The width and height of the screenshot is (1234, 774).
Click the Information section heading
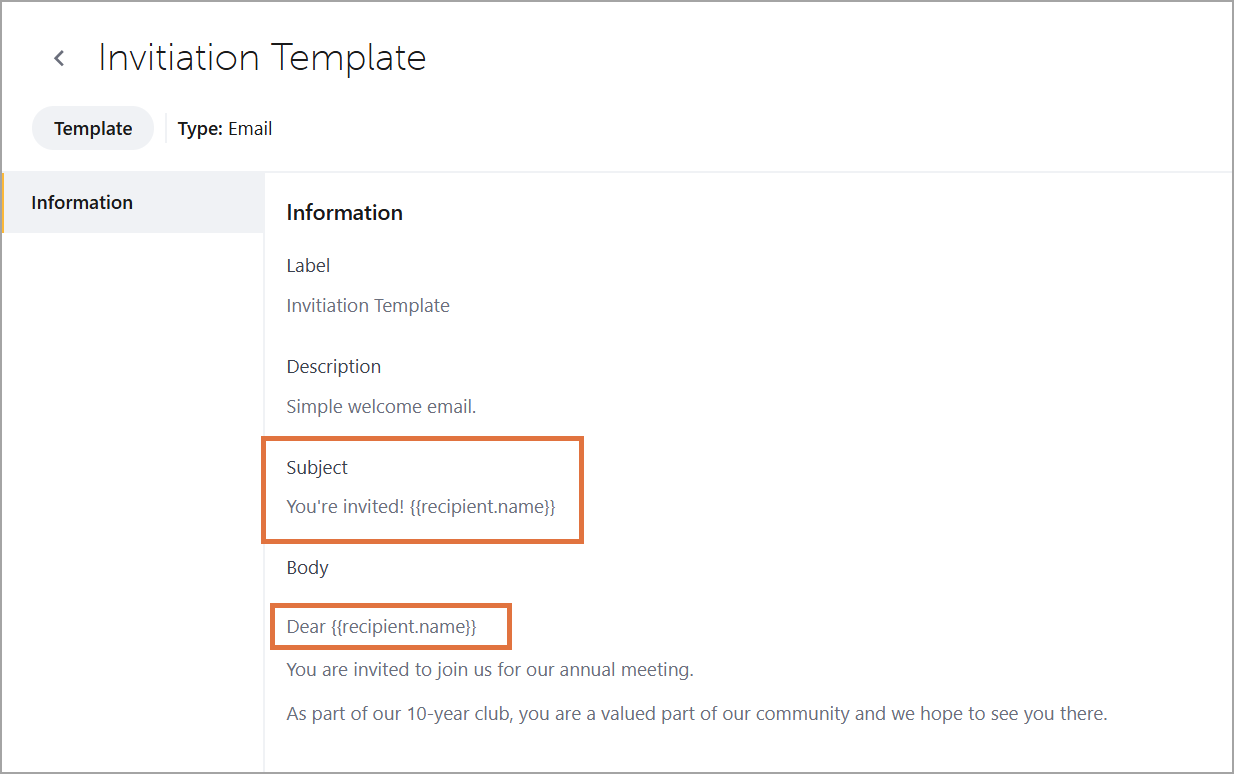pyautogui.click(x=344, y=212)
